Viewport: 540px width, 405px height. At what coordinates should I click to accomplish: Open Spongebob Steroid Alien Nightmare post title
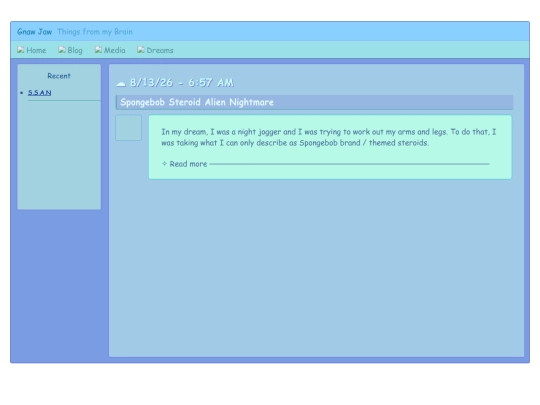197,102
